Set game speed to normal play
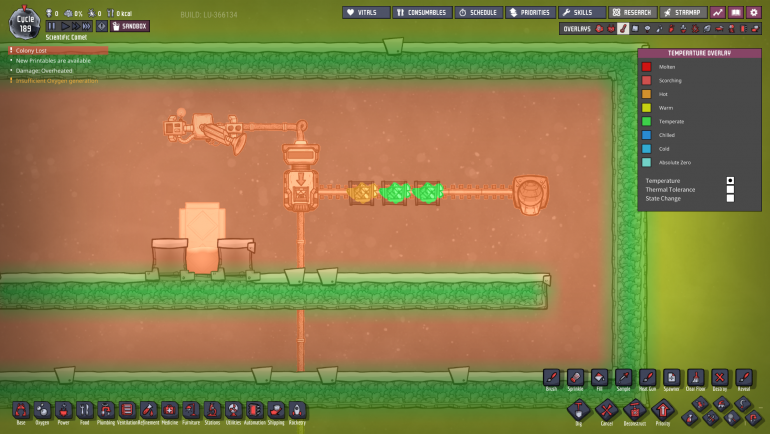Screen dimensions: 770x434 point(65,26)
